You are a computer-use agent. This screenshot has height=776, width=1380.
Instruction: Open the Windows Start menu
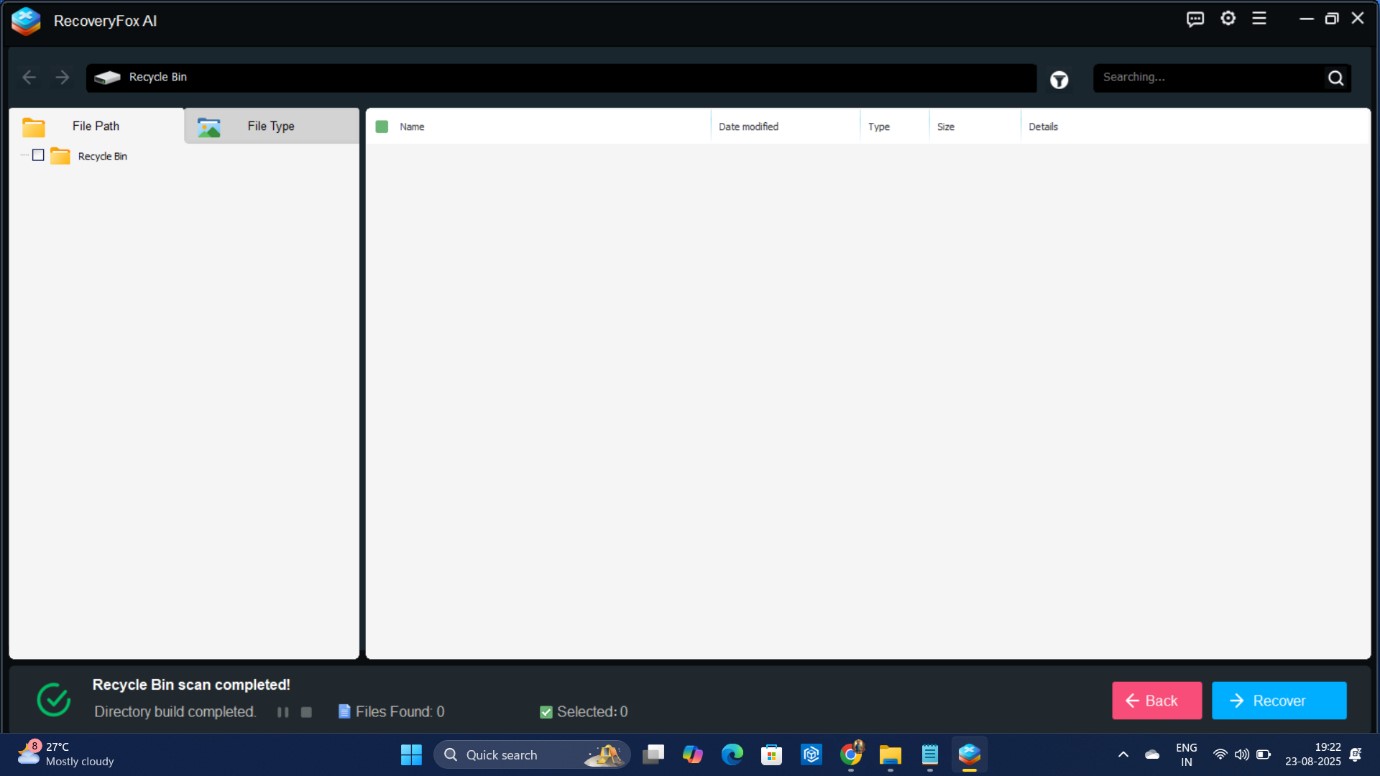click(411, 755)
